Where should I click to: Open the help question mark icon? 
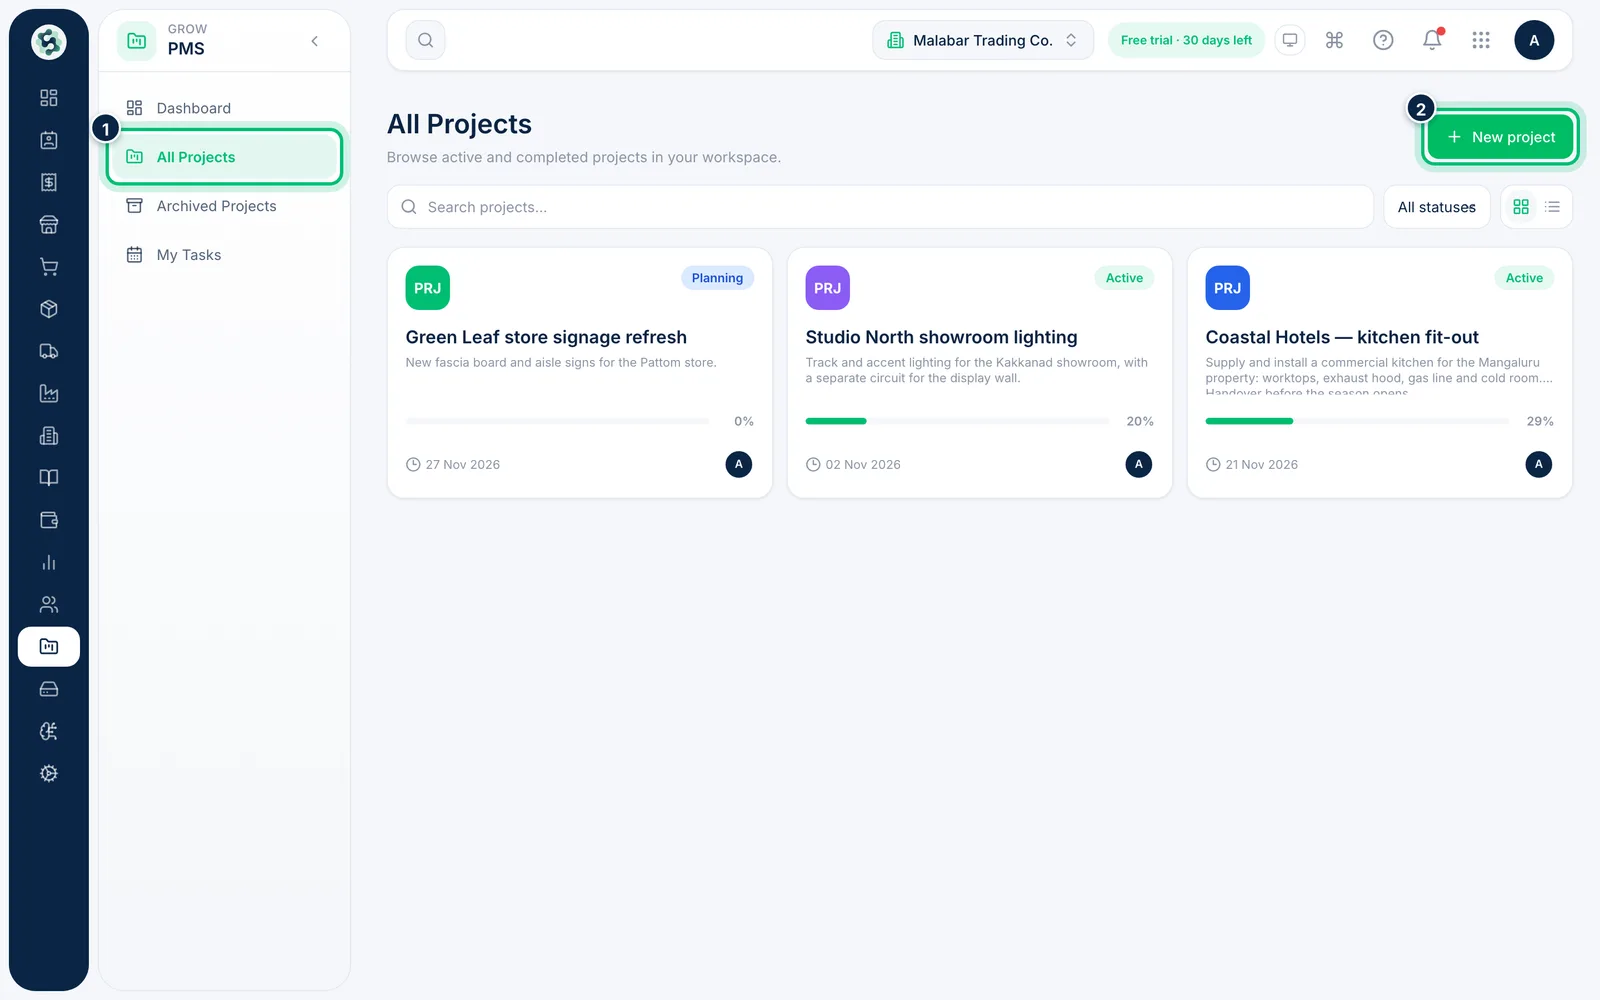click(x=1383, y=40)
